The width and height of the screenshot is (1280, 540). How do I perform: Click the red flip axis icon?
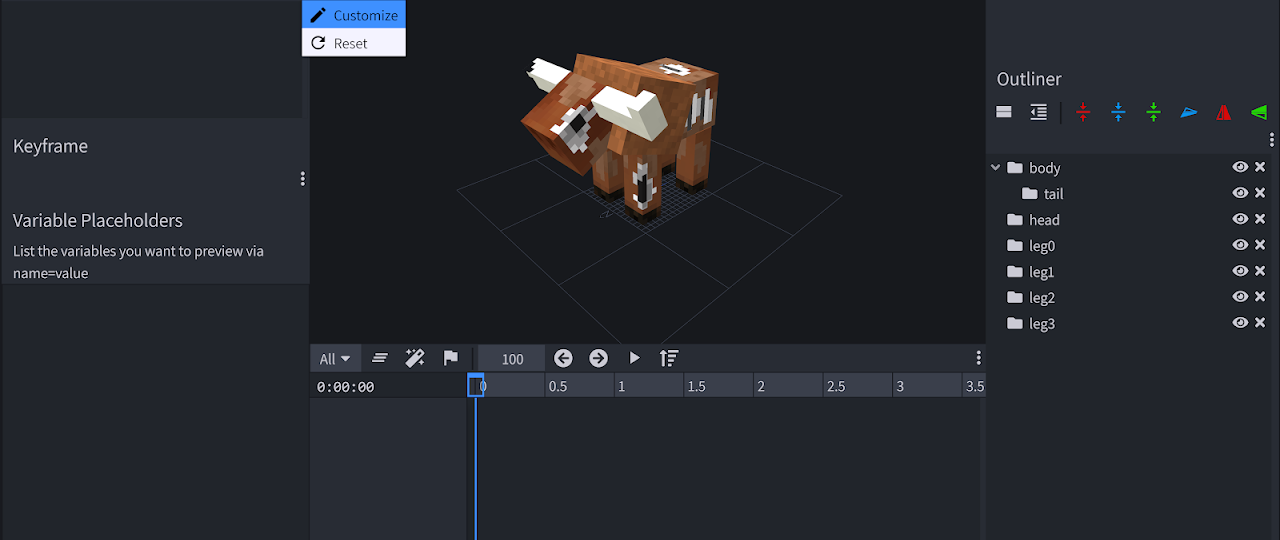1223,113
